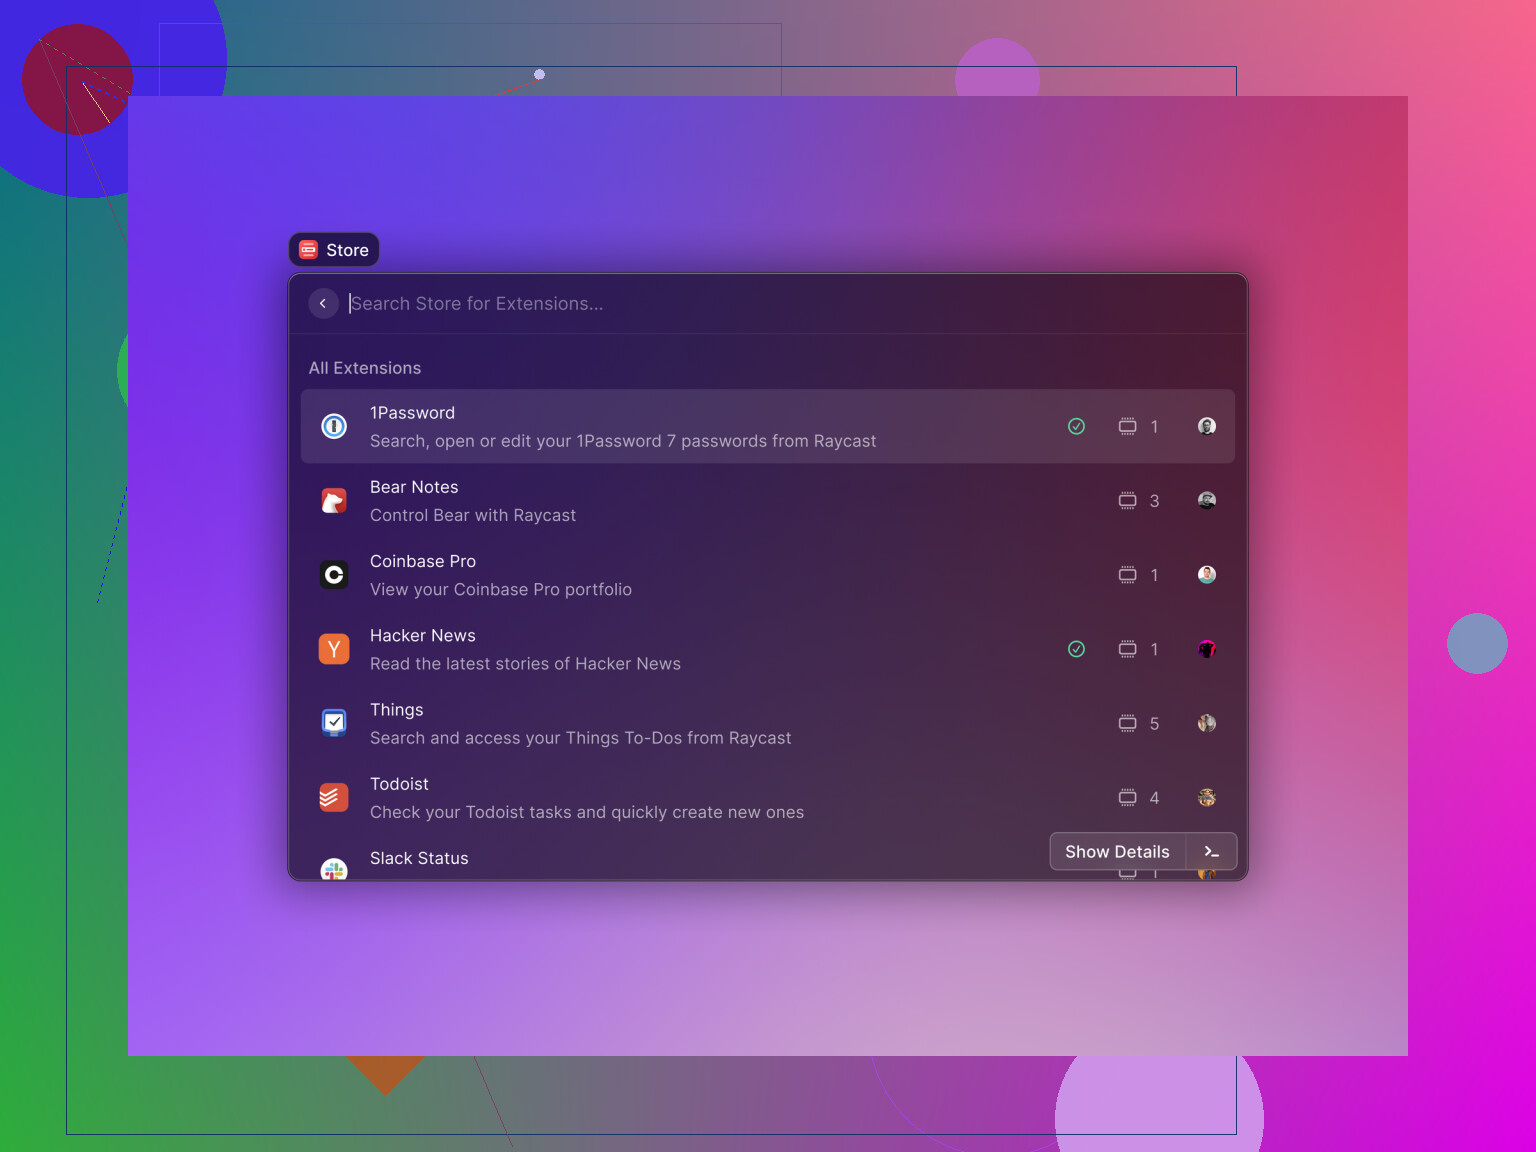The width and height of the screenshot is (1536, 1152).
Task: Click the Store badge icon
Action: [309, 250]
